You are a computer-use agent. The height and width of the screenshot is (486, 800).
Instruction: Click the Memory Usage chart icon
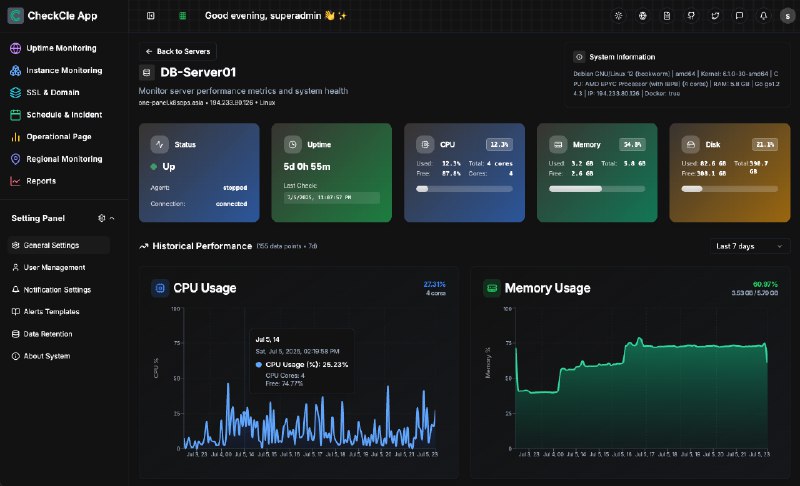pyautogui.click(x=492, y=288)
